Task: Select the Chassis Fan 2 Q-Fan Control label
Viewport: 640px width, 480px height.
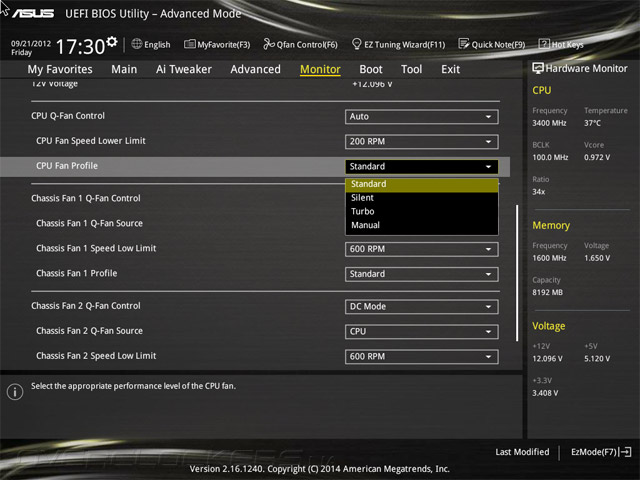Action: pyautogui.click(x=86, y=306)
